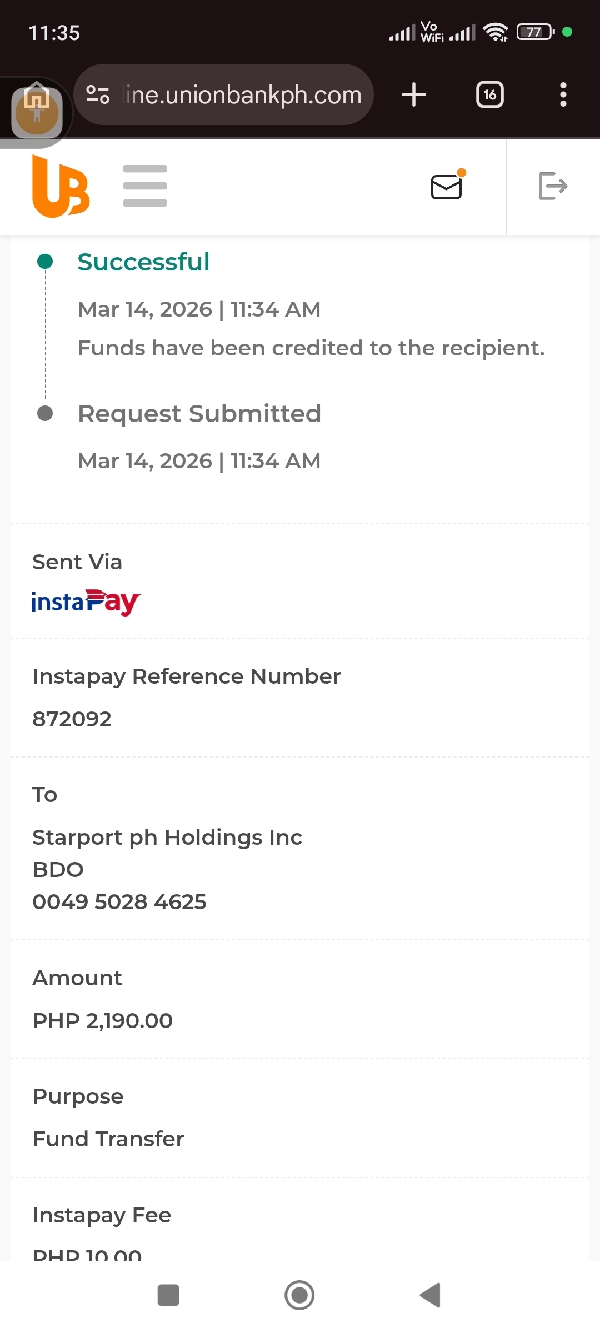The width and height of the screenshot is (600, 1333).
Task: Tap recipient name Starport ph Holdings Inc
Action: point(167,837)
